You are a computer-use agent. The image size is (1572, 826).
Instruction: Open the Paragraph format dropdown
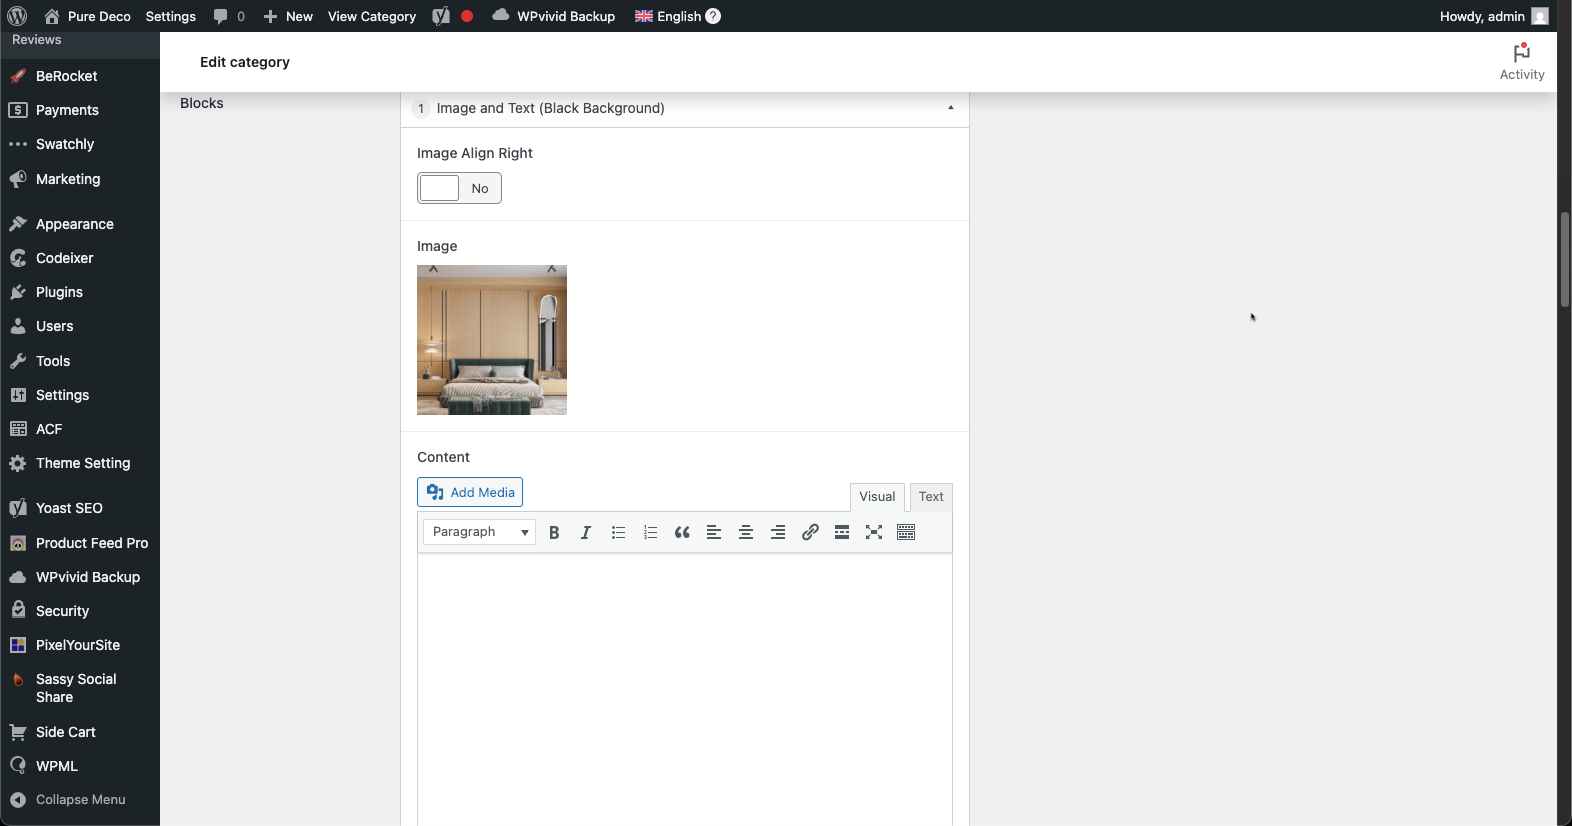click(x=479, y=532)
